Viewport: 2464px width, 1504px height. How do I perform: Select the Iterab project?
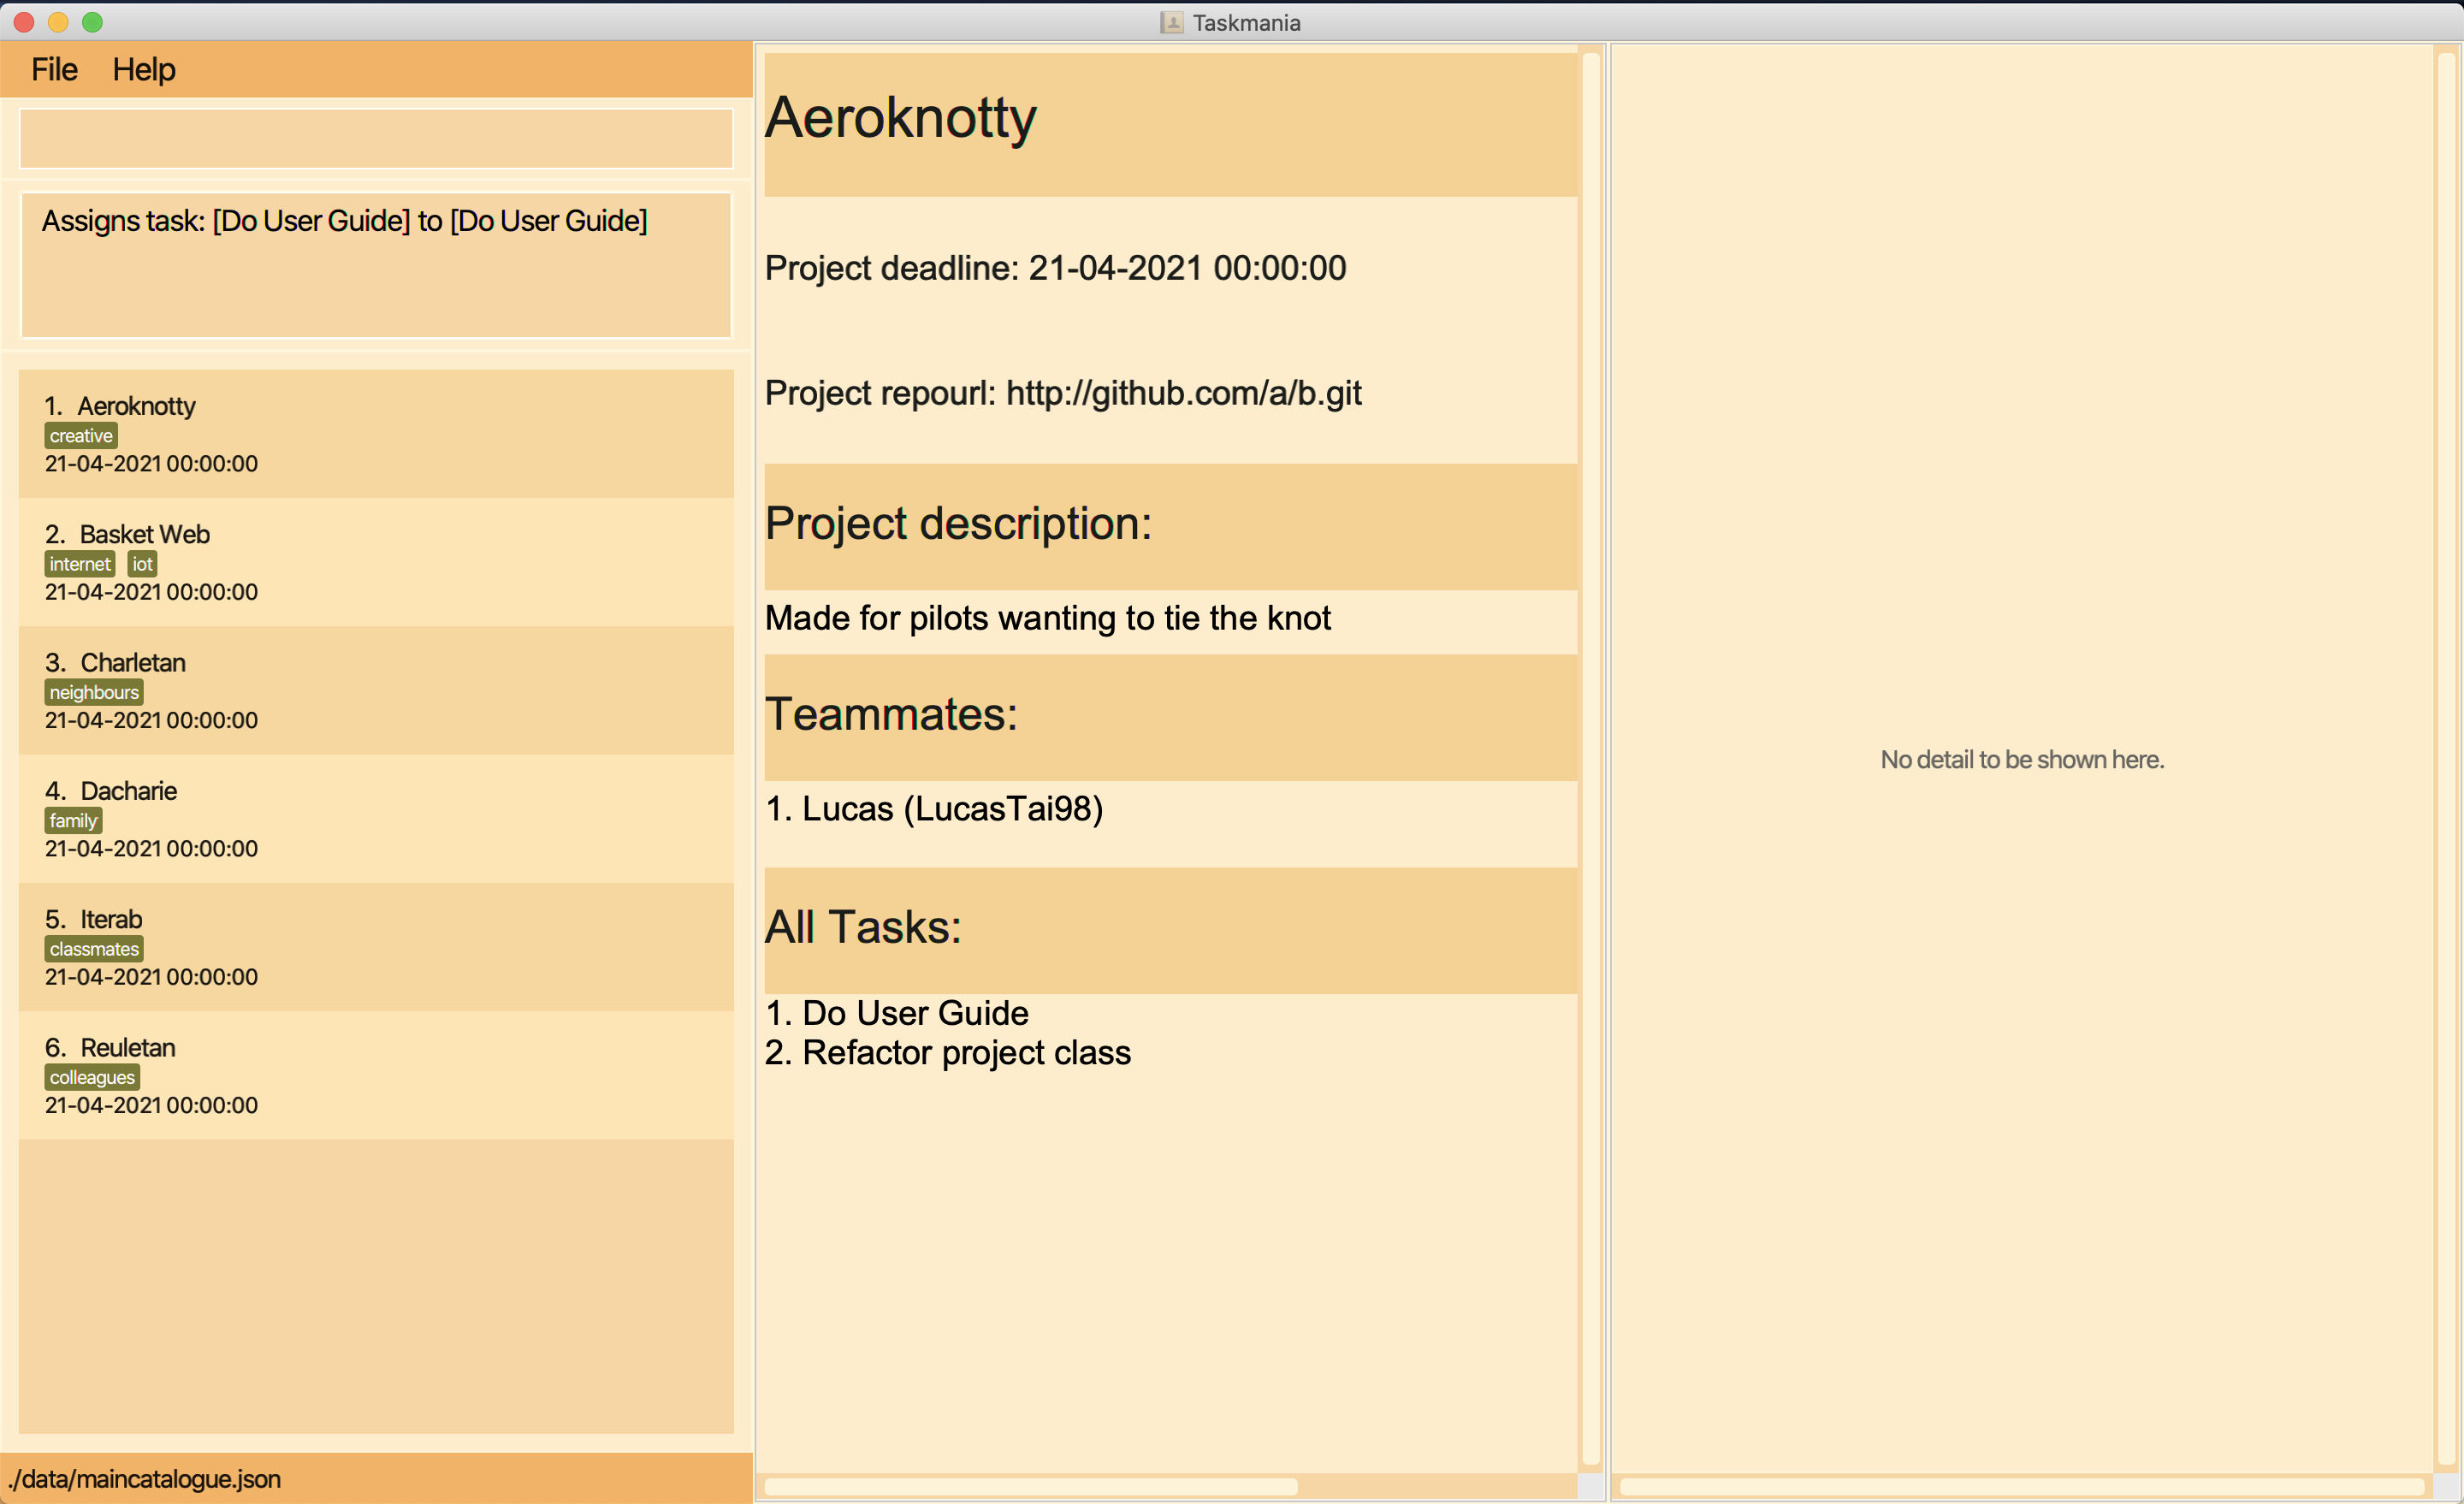pyautogui.click(x=376, y=946)
